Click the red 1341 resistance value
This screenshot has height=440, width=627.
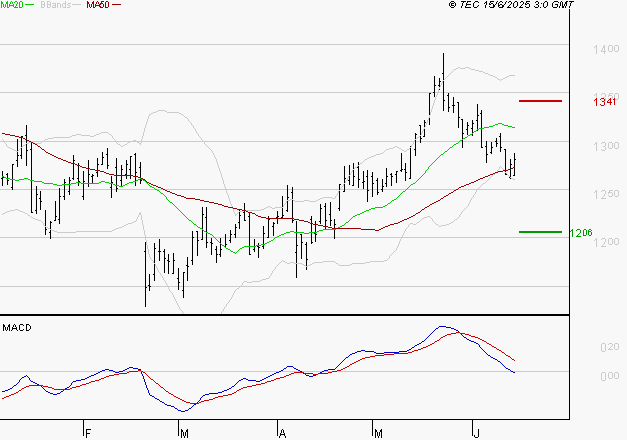tap(605, 102)
